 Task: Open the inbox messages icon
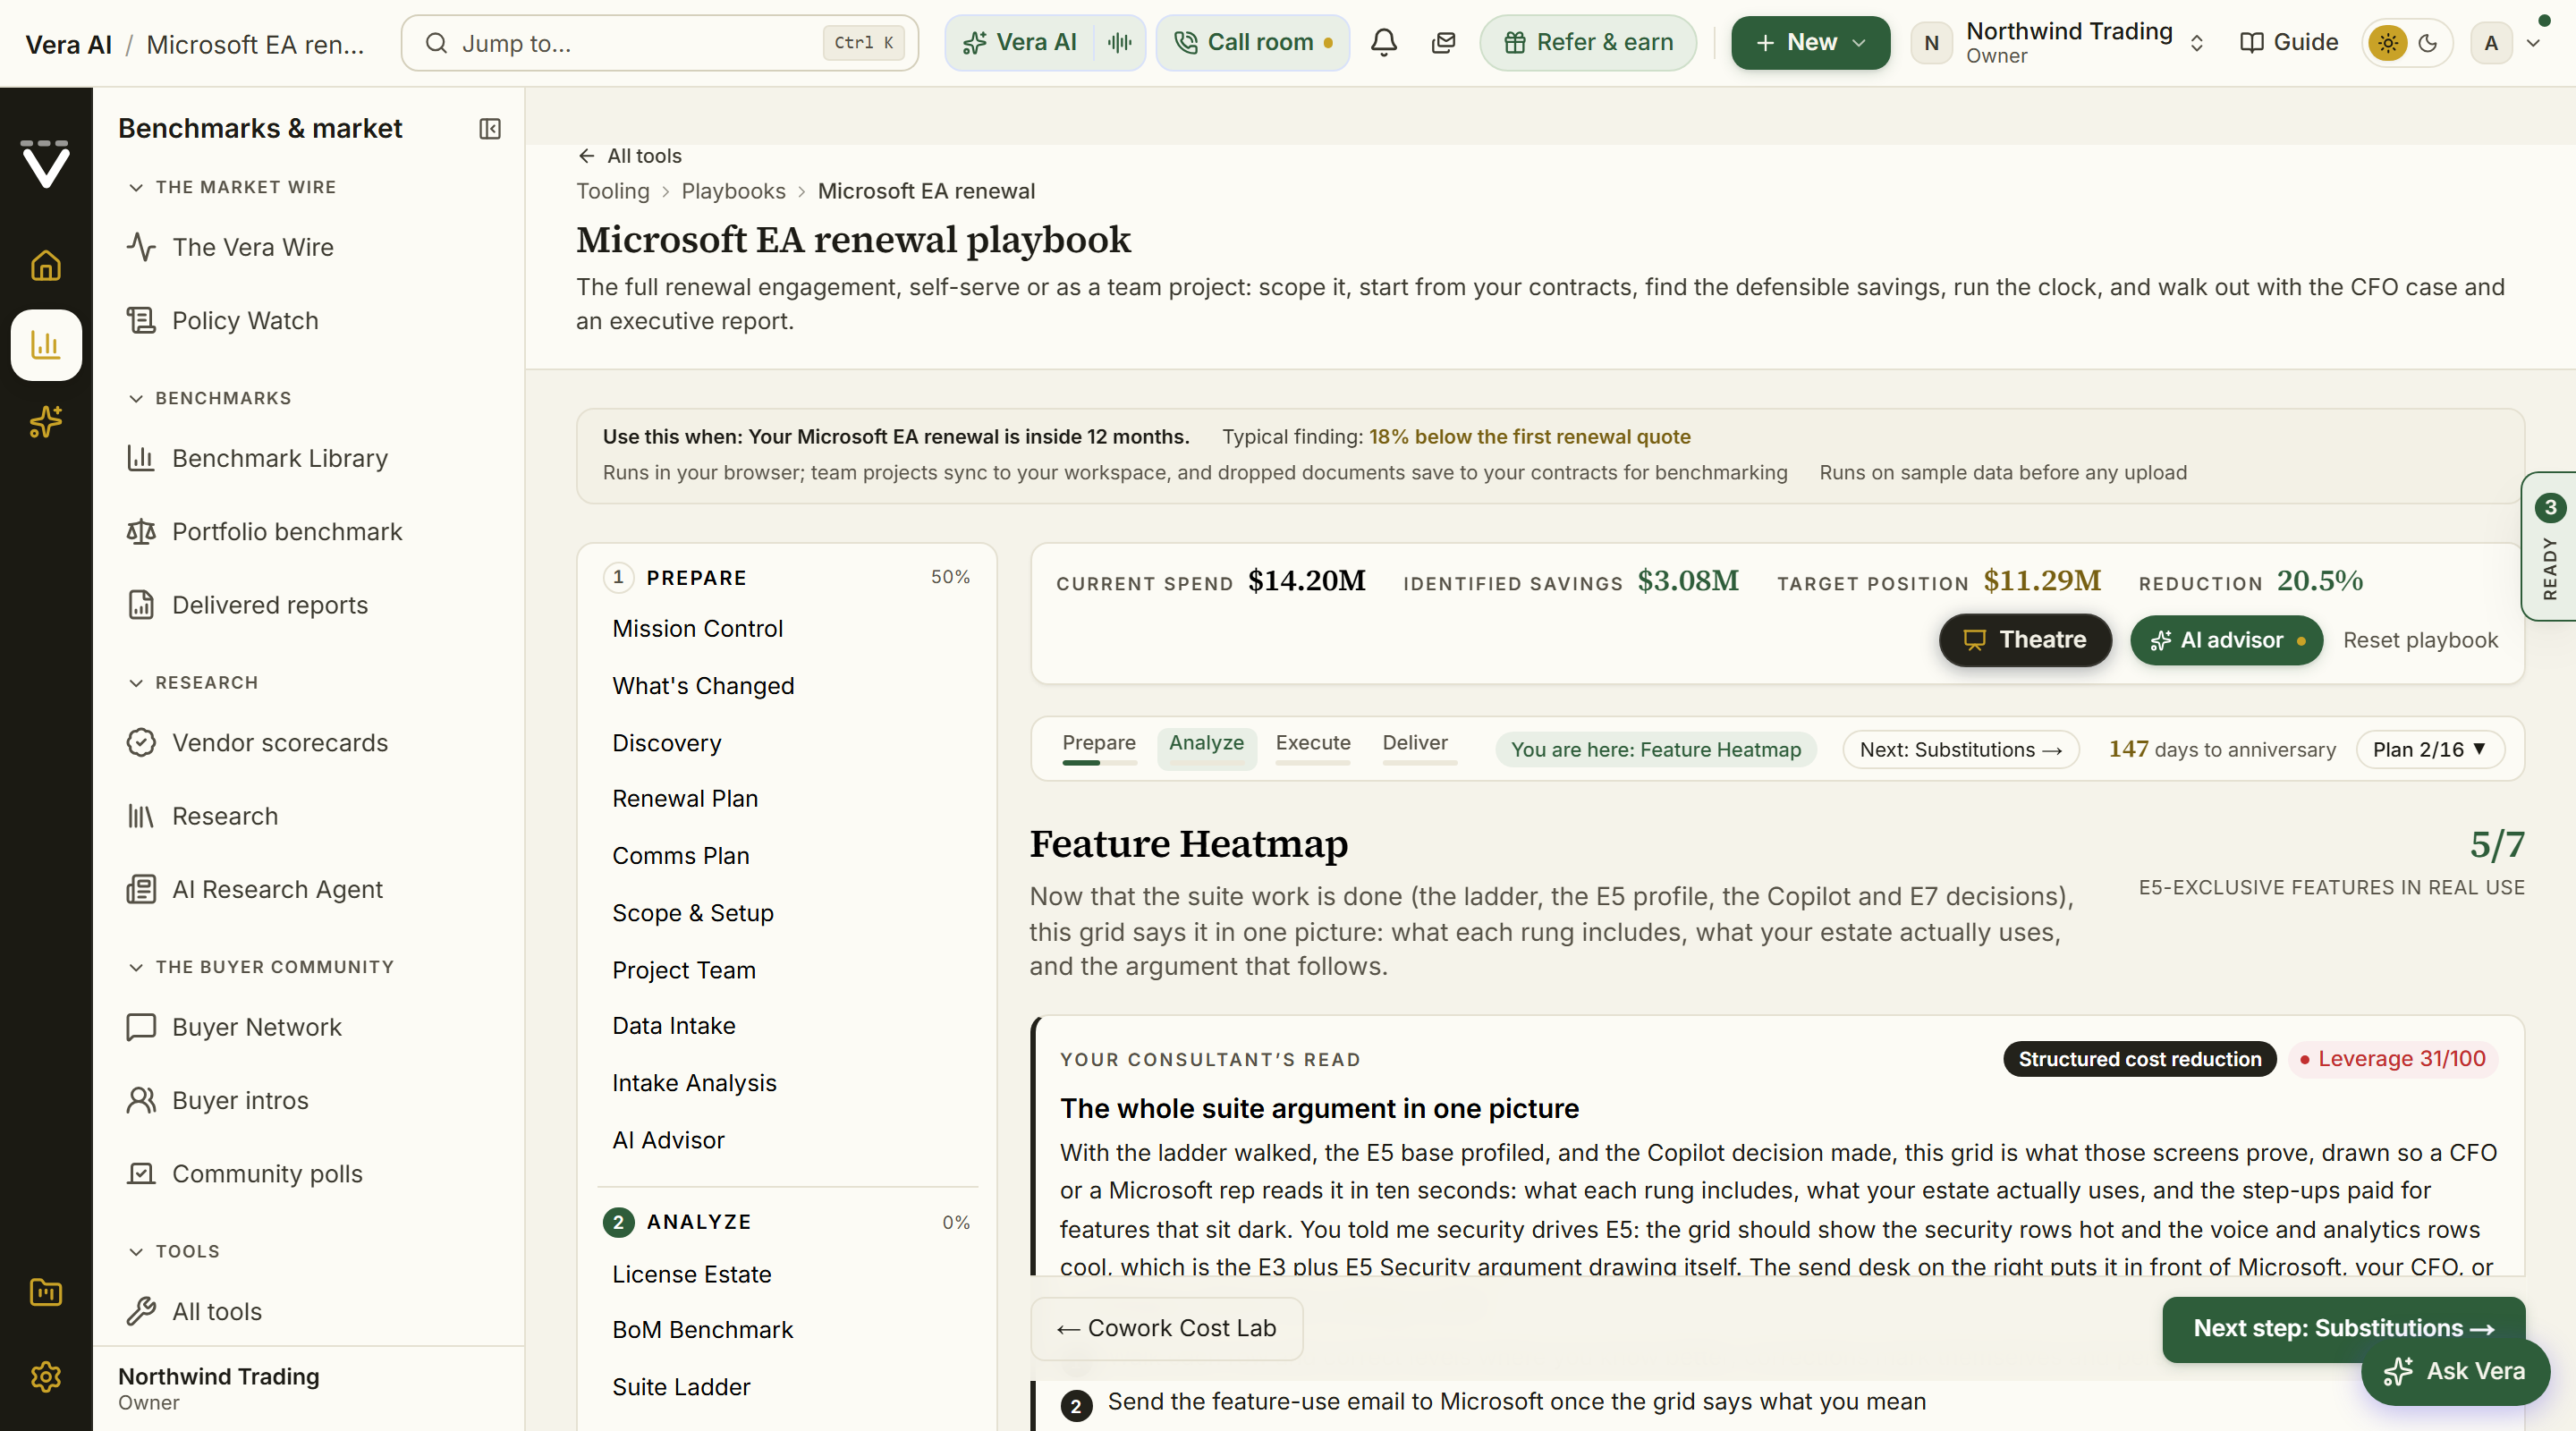1443,43
